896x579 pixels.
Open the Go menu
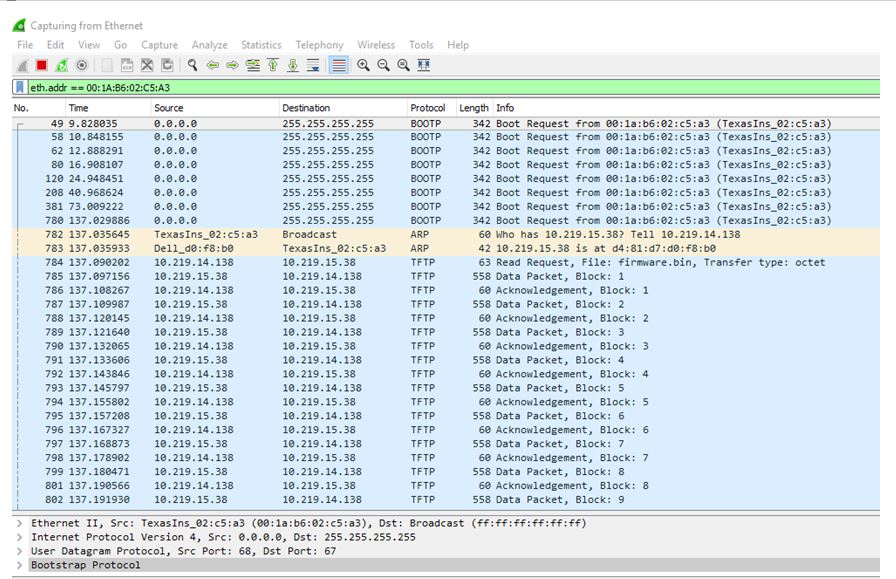[121, 45]
